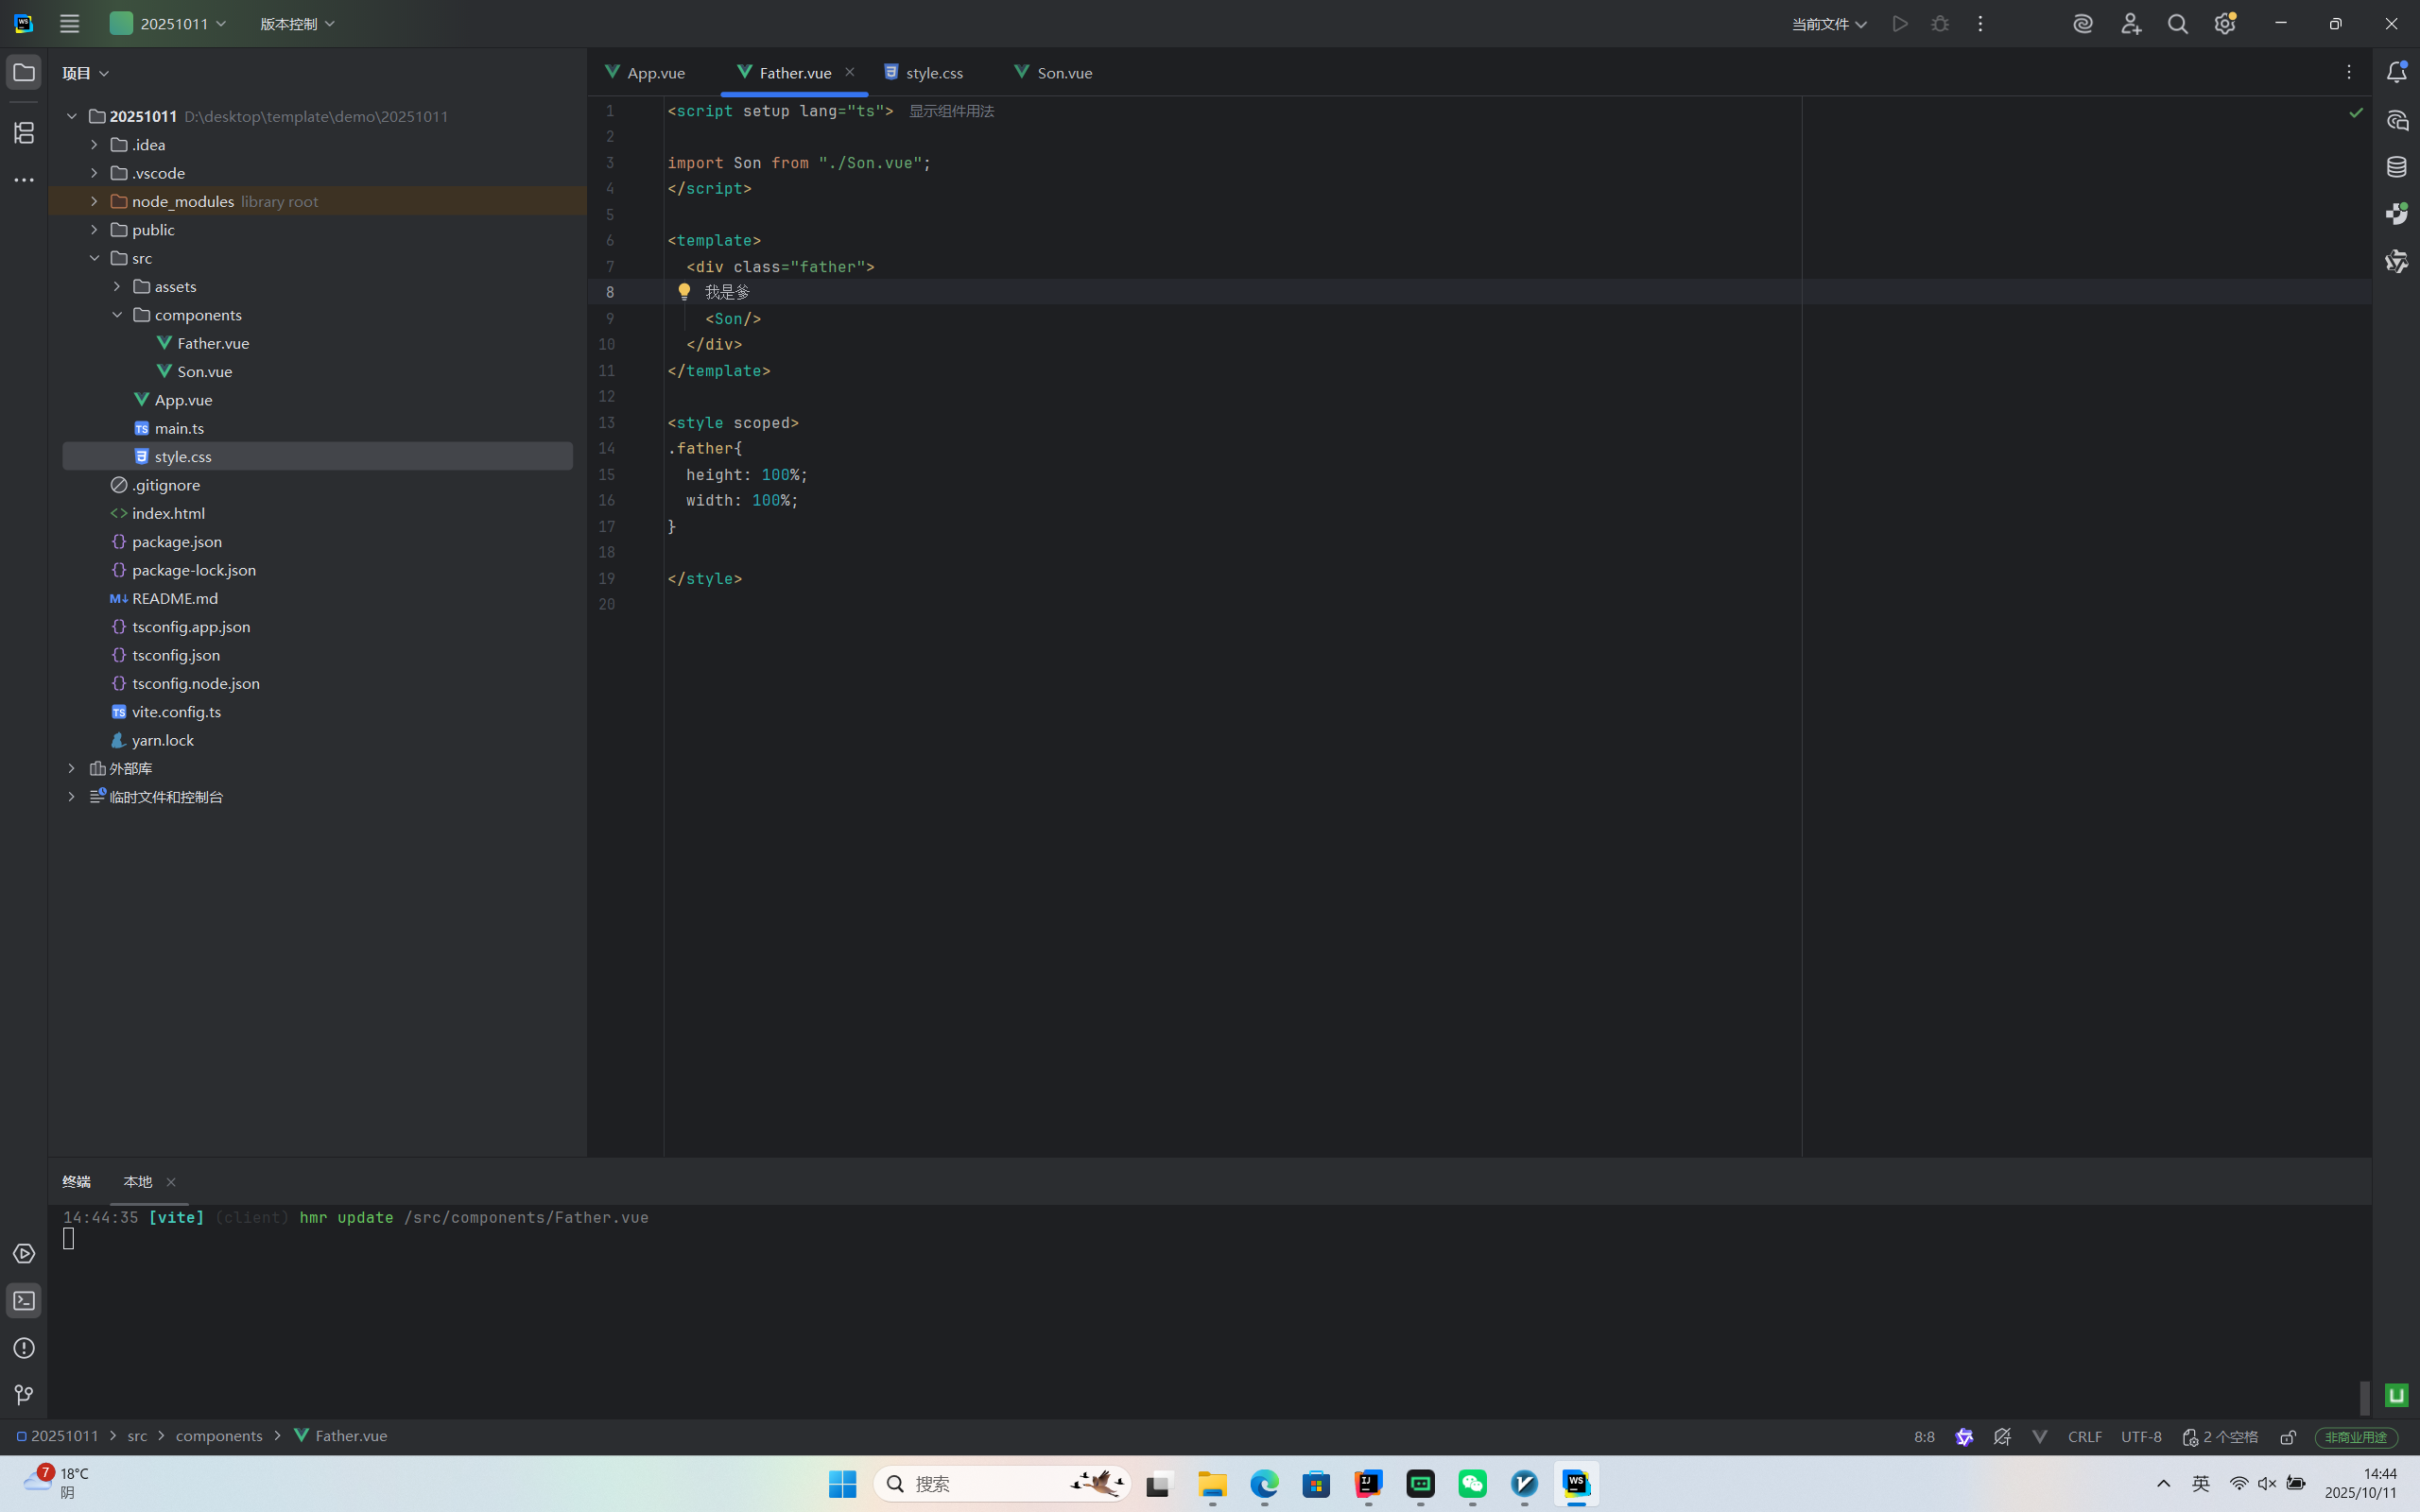Click the UTF-8 encoding button
The image size is (2420, 1512).
tap(2141, 1437)
